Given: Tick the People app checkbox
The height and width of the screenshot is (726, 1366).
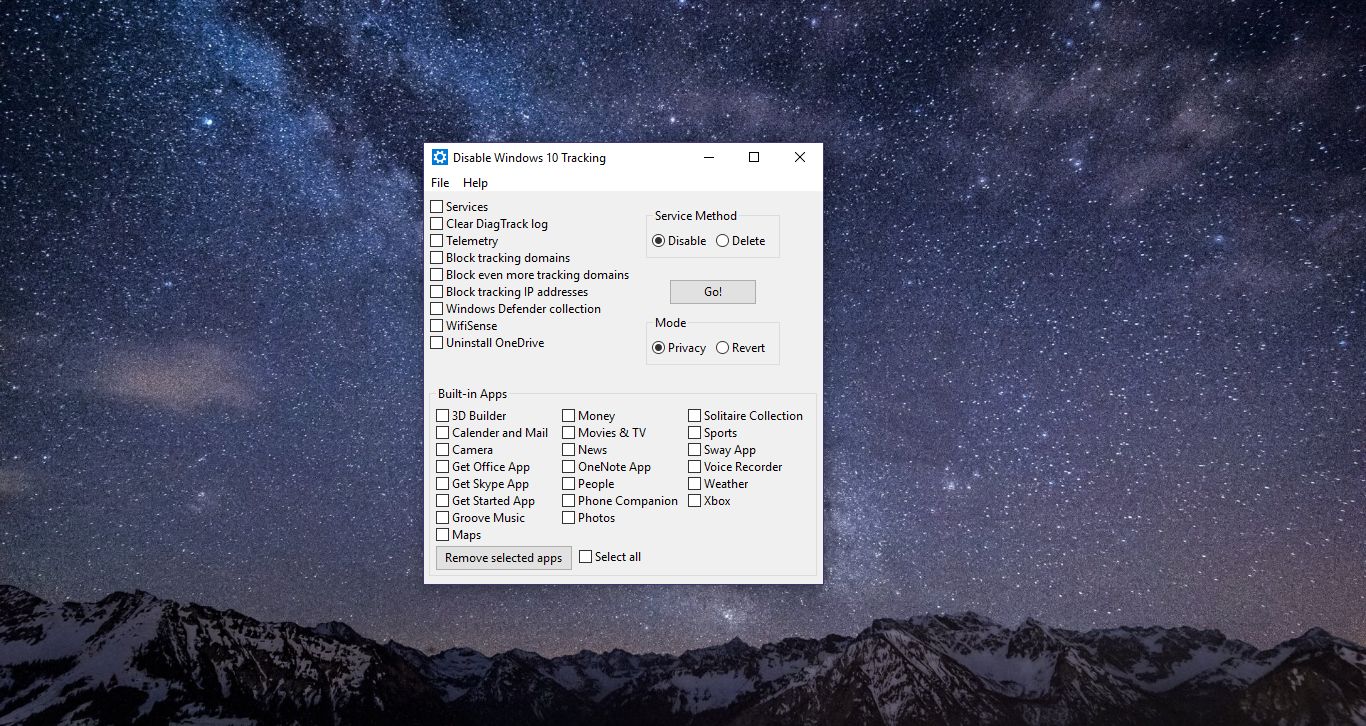Looking at the screenshot, I should click(x=569, y=484).
